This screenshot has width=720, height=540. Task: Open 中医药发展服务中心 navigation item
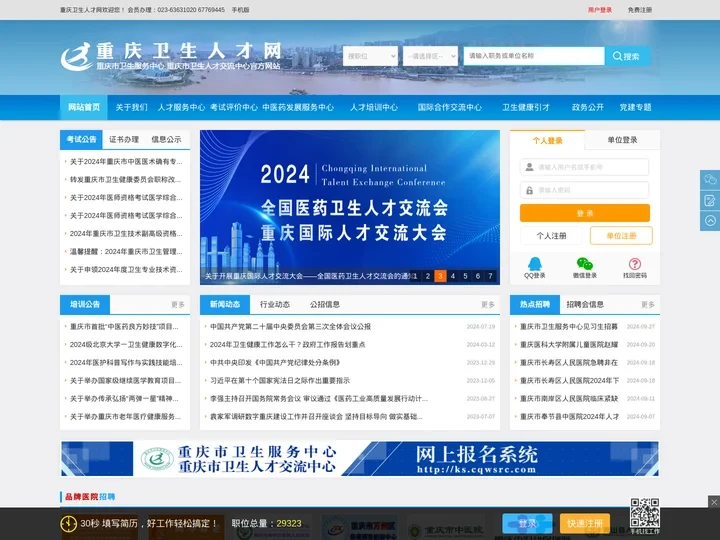pos(298,107)
